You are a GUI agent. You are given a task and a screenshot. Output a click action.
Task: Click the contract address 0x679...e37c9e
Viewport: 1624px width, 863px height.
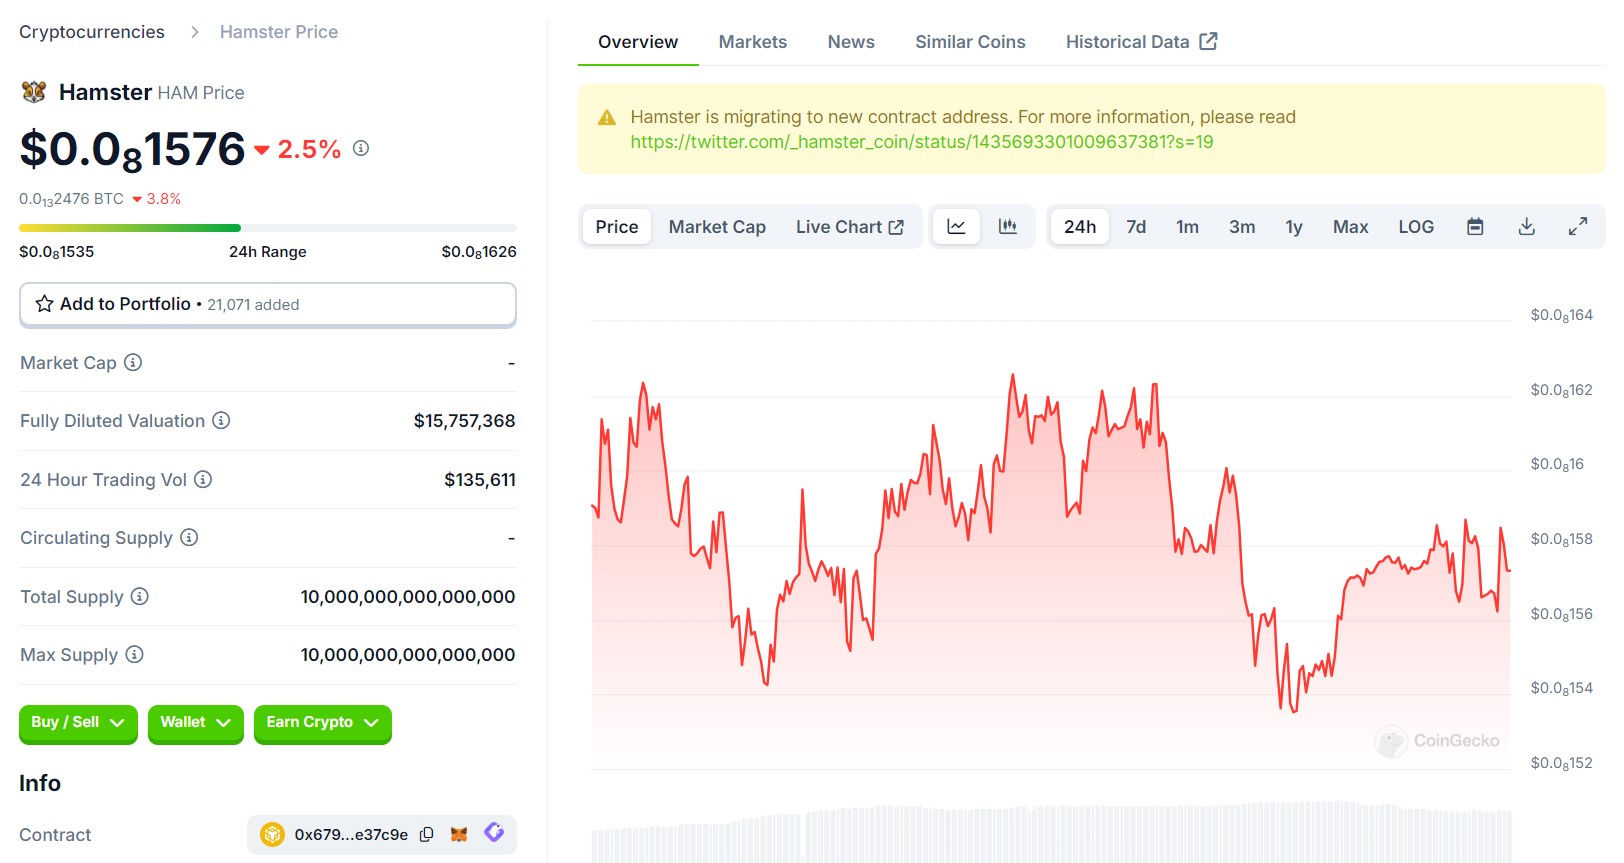[351, 834]
